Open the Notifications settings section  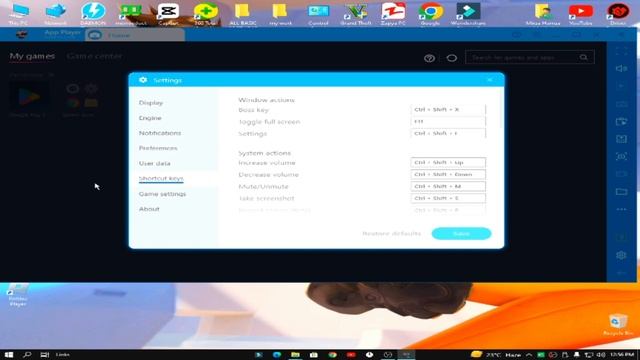pos(160,133)
